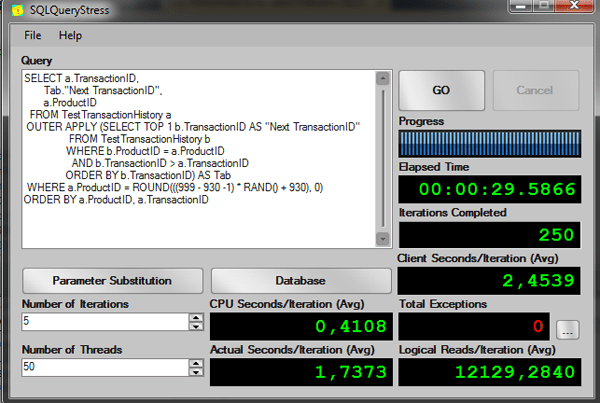
Task: Focus the Number of Threads field
Action: click(x=105, y=367)
